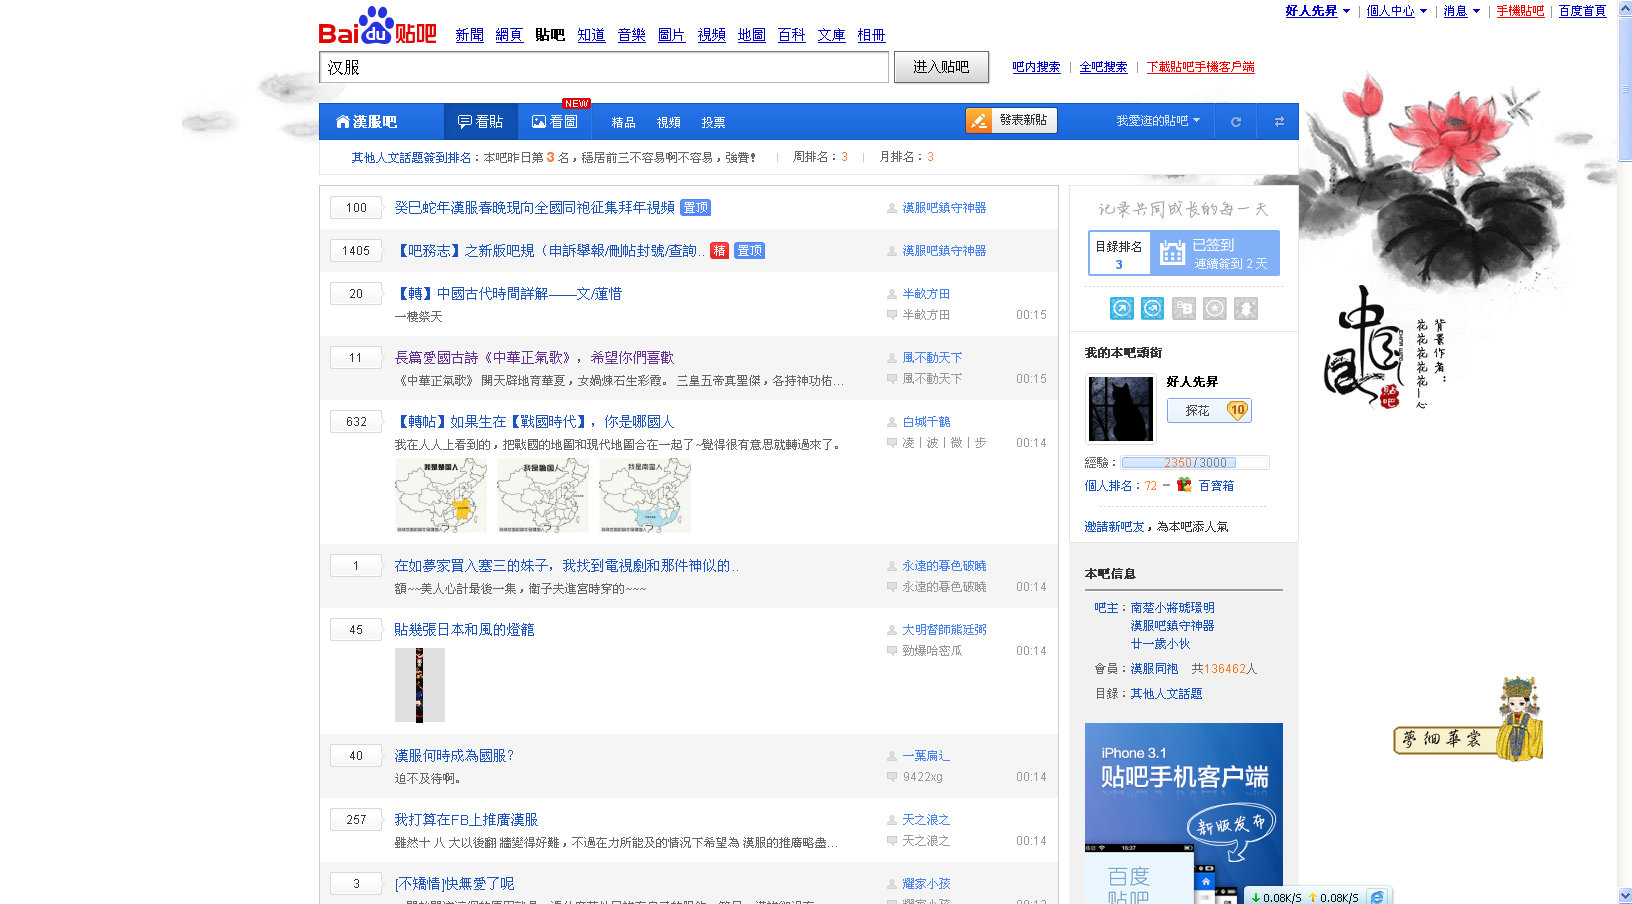Screen dimensions: 1632x904
Task: Click the page vertical scrollbar
Action: 1625,88
